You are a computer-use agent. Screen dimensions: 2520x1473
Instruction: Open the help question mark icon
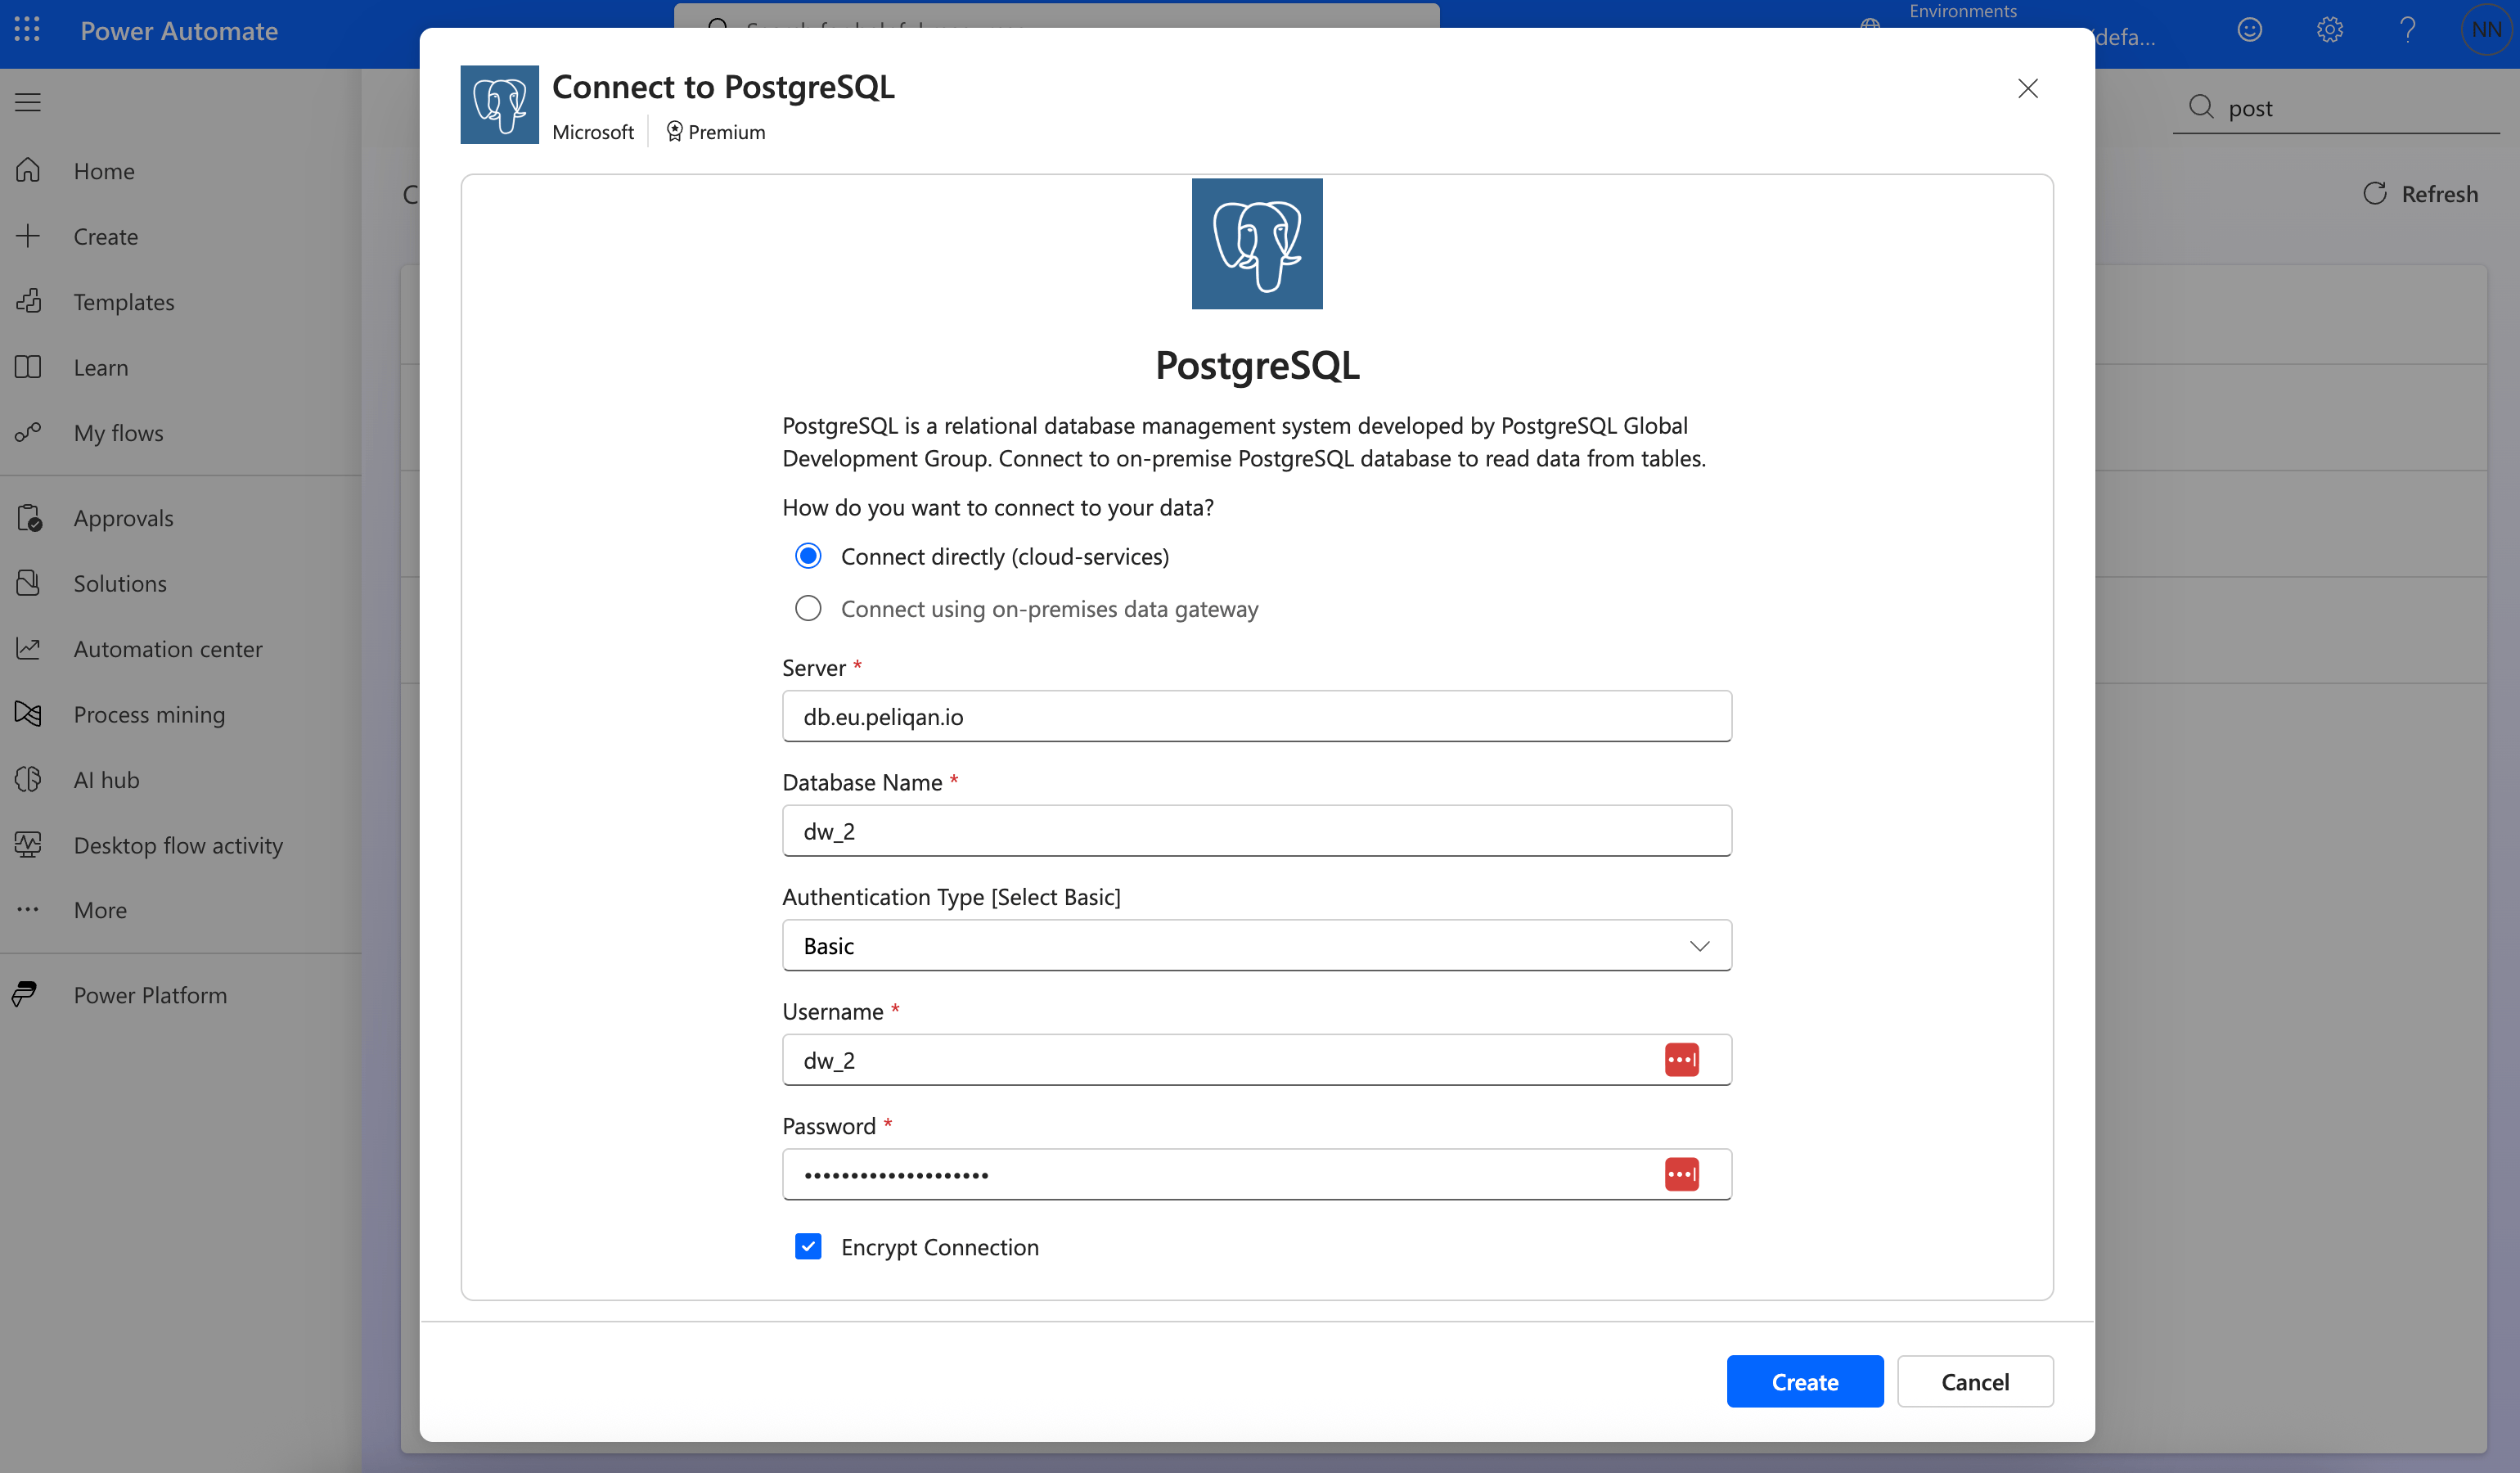2408,30
